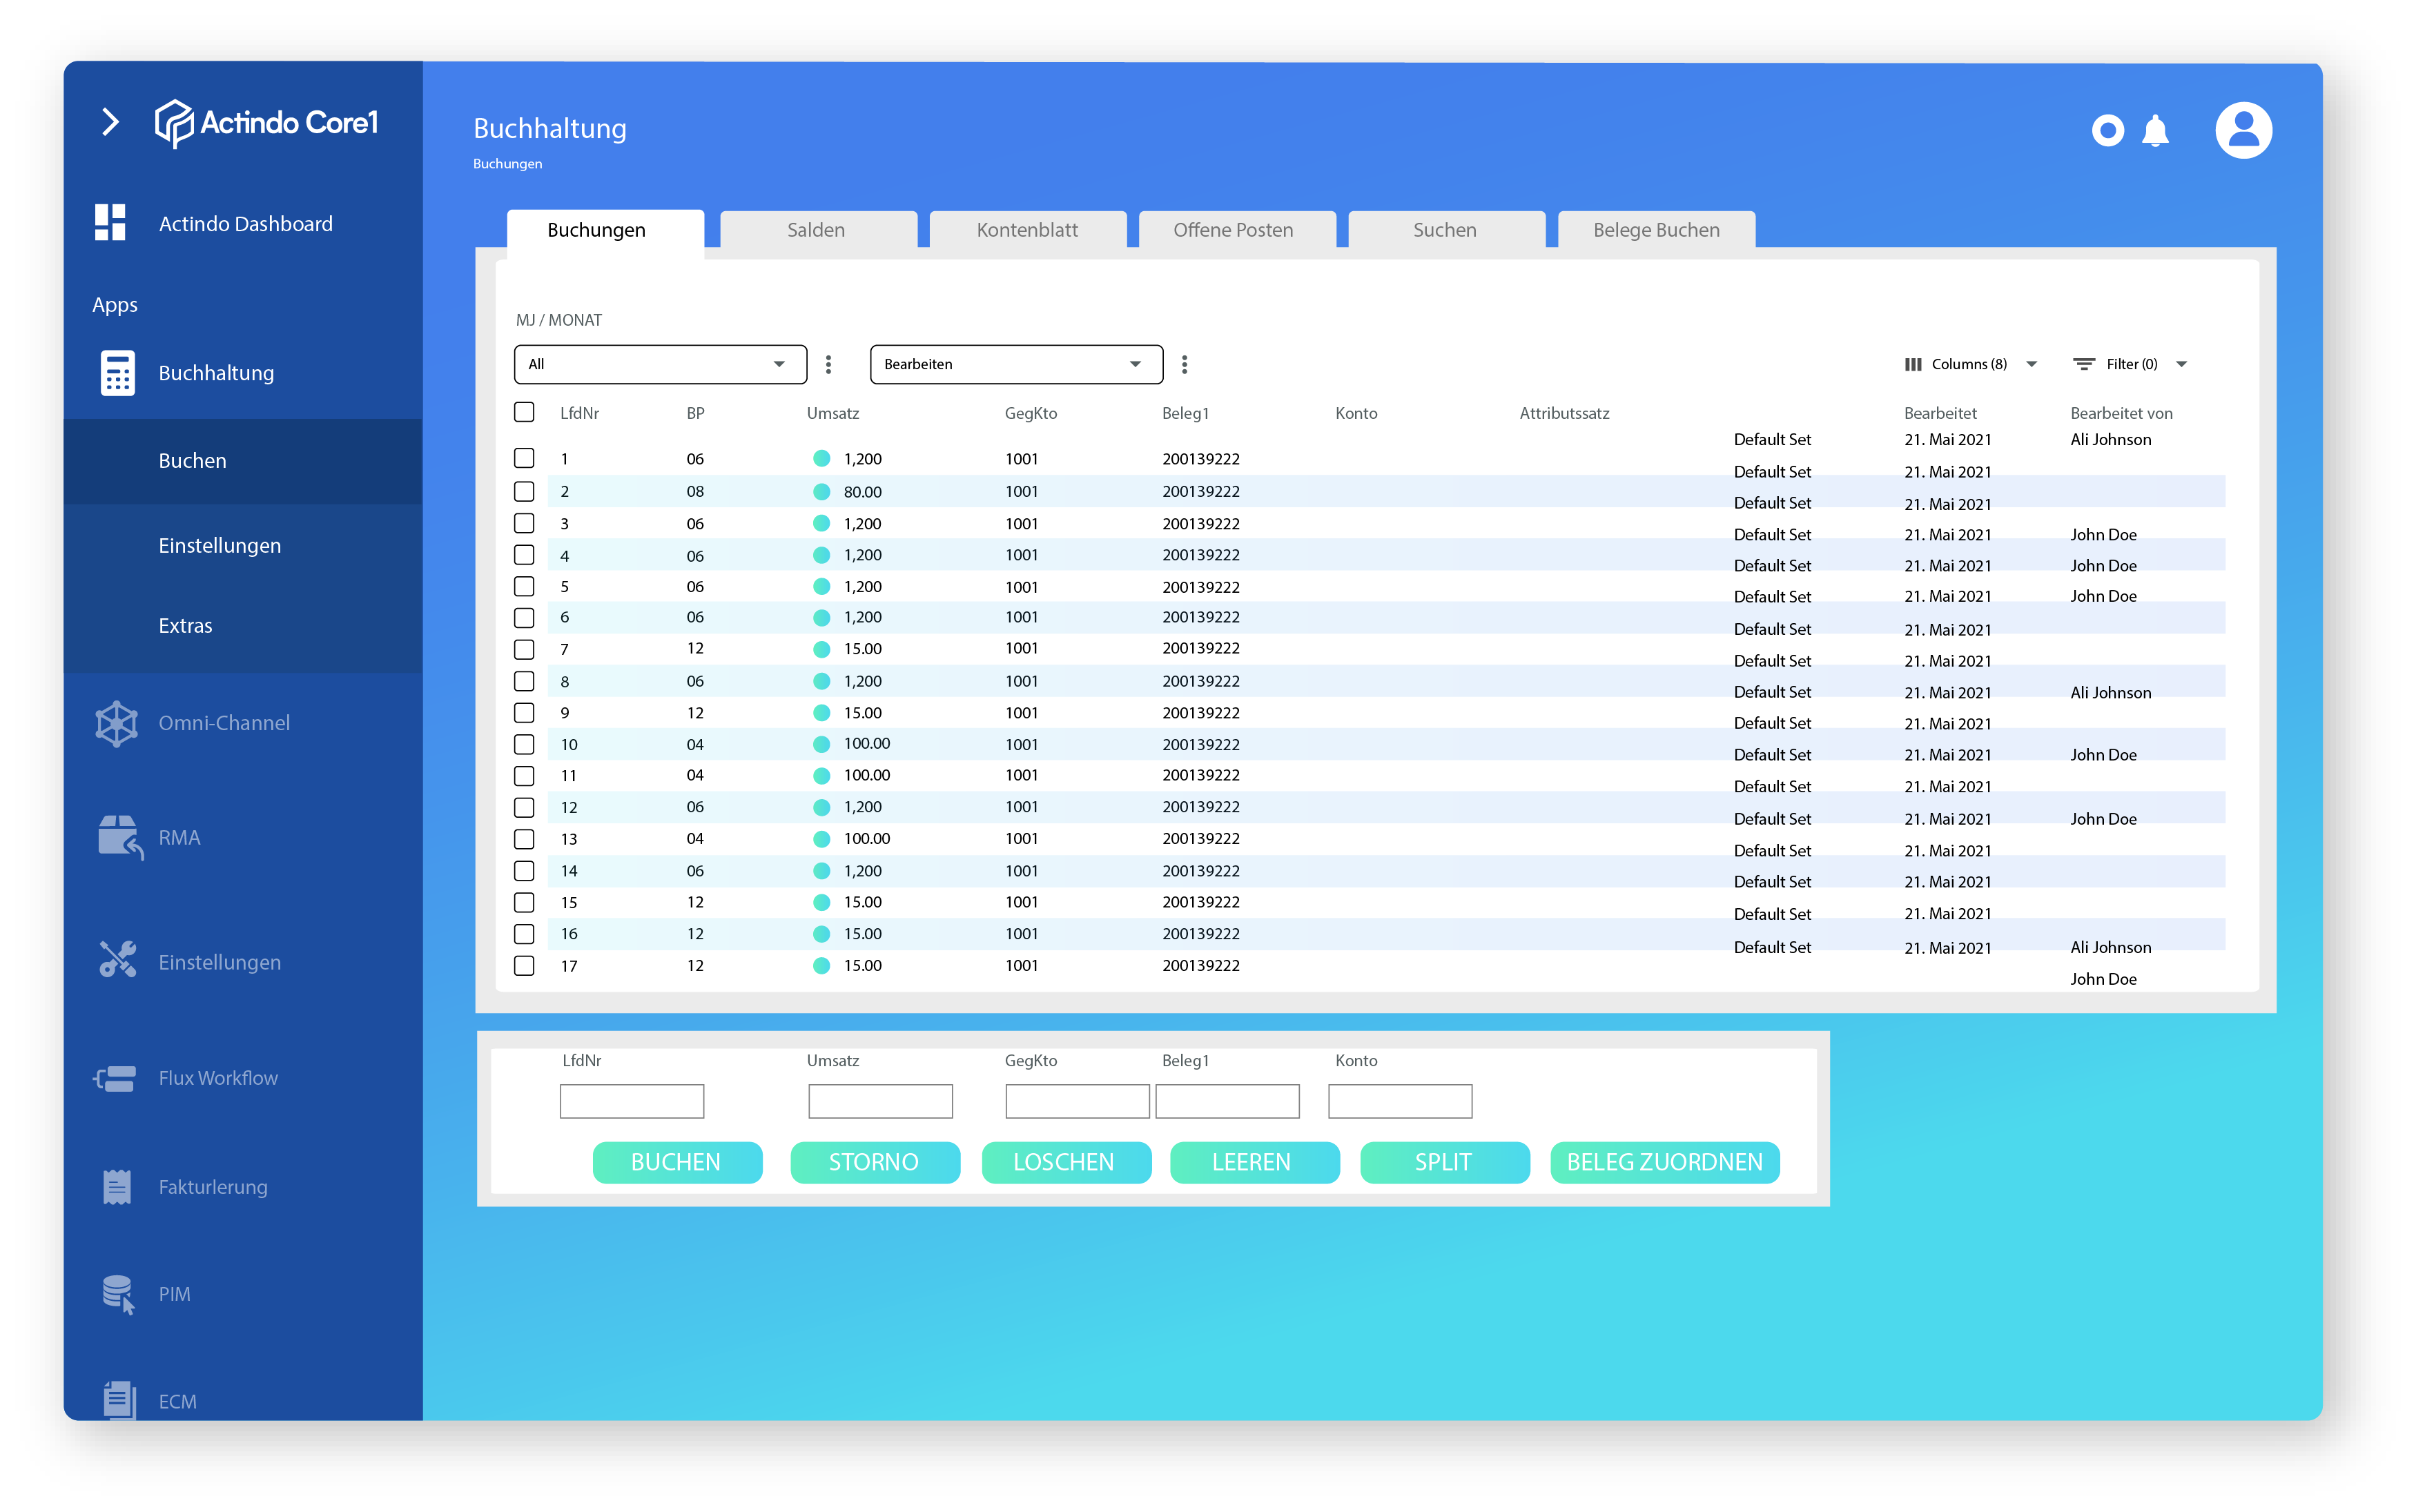Image resolution: width=2416 pixels, height=1512 pixels.
Task: Click the LOSCHEN button
Action: pos(1066,1162)
